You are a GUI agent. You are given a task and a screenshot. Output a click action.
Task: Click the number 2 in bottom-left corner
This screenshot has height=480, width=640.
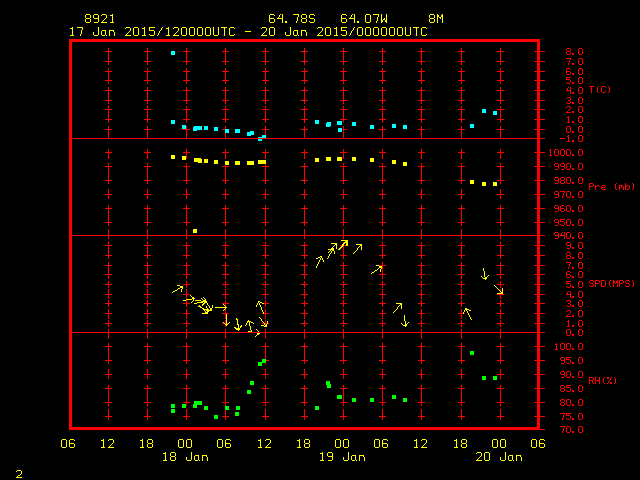[18, 472]
